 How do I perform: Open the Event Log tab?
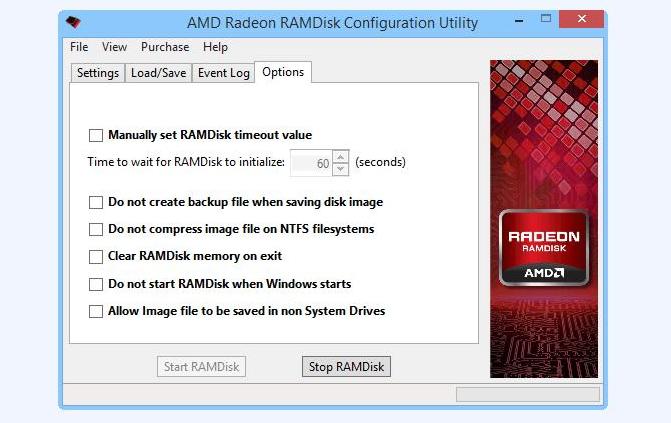tap(223, 73)
